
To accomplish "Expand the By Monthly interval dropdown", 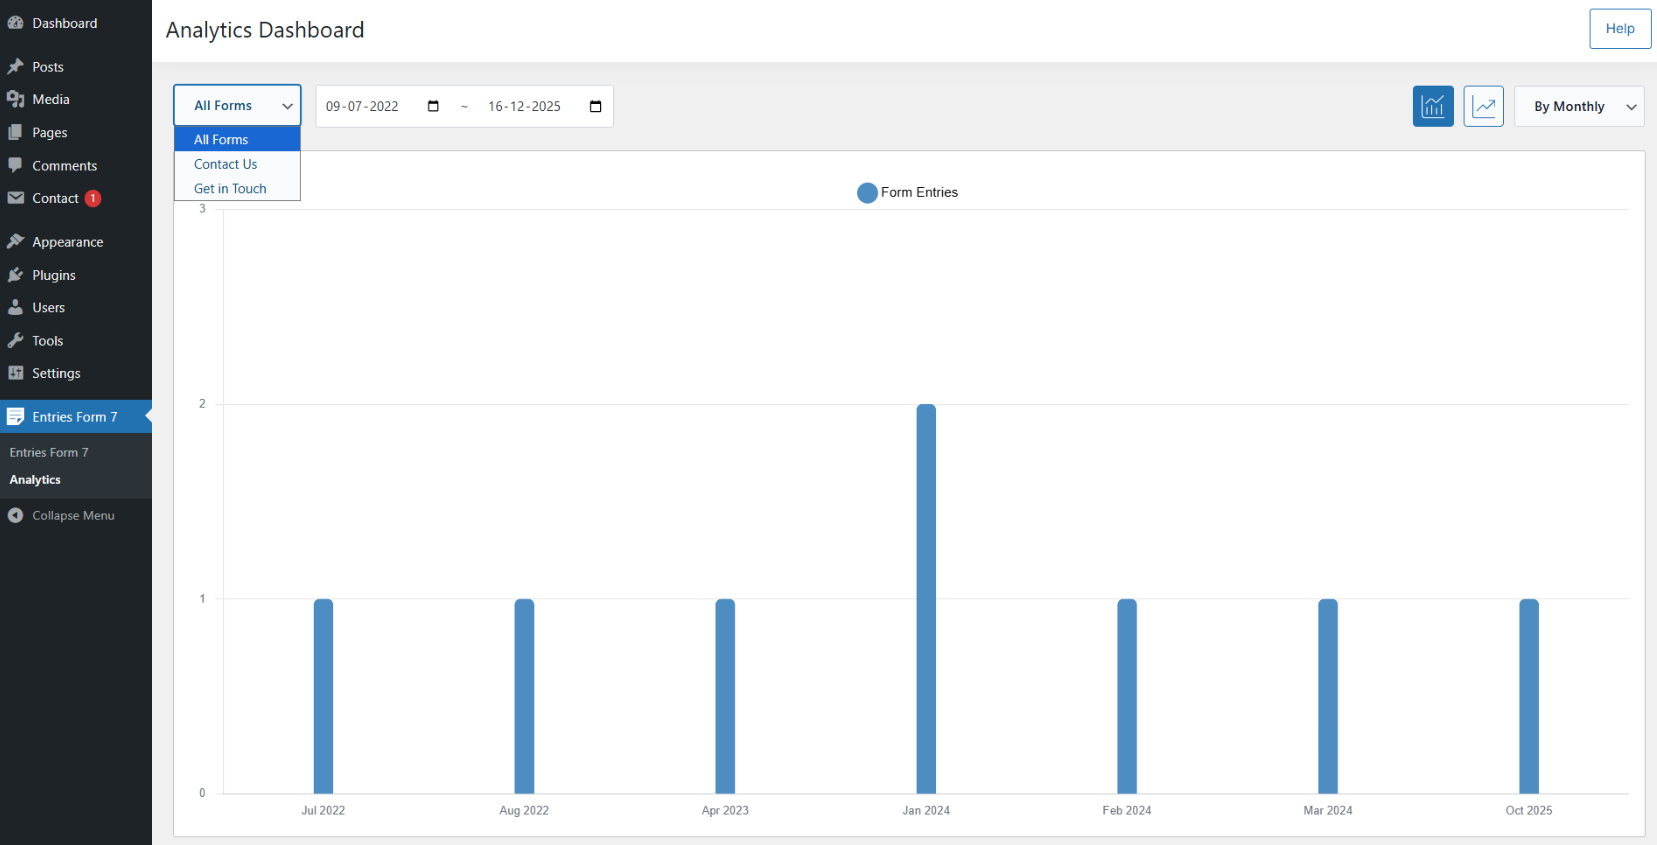I will (x=1578, y=106).
